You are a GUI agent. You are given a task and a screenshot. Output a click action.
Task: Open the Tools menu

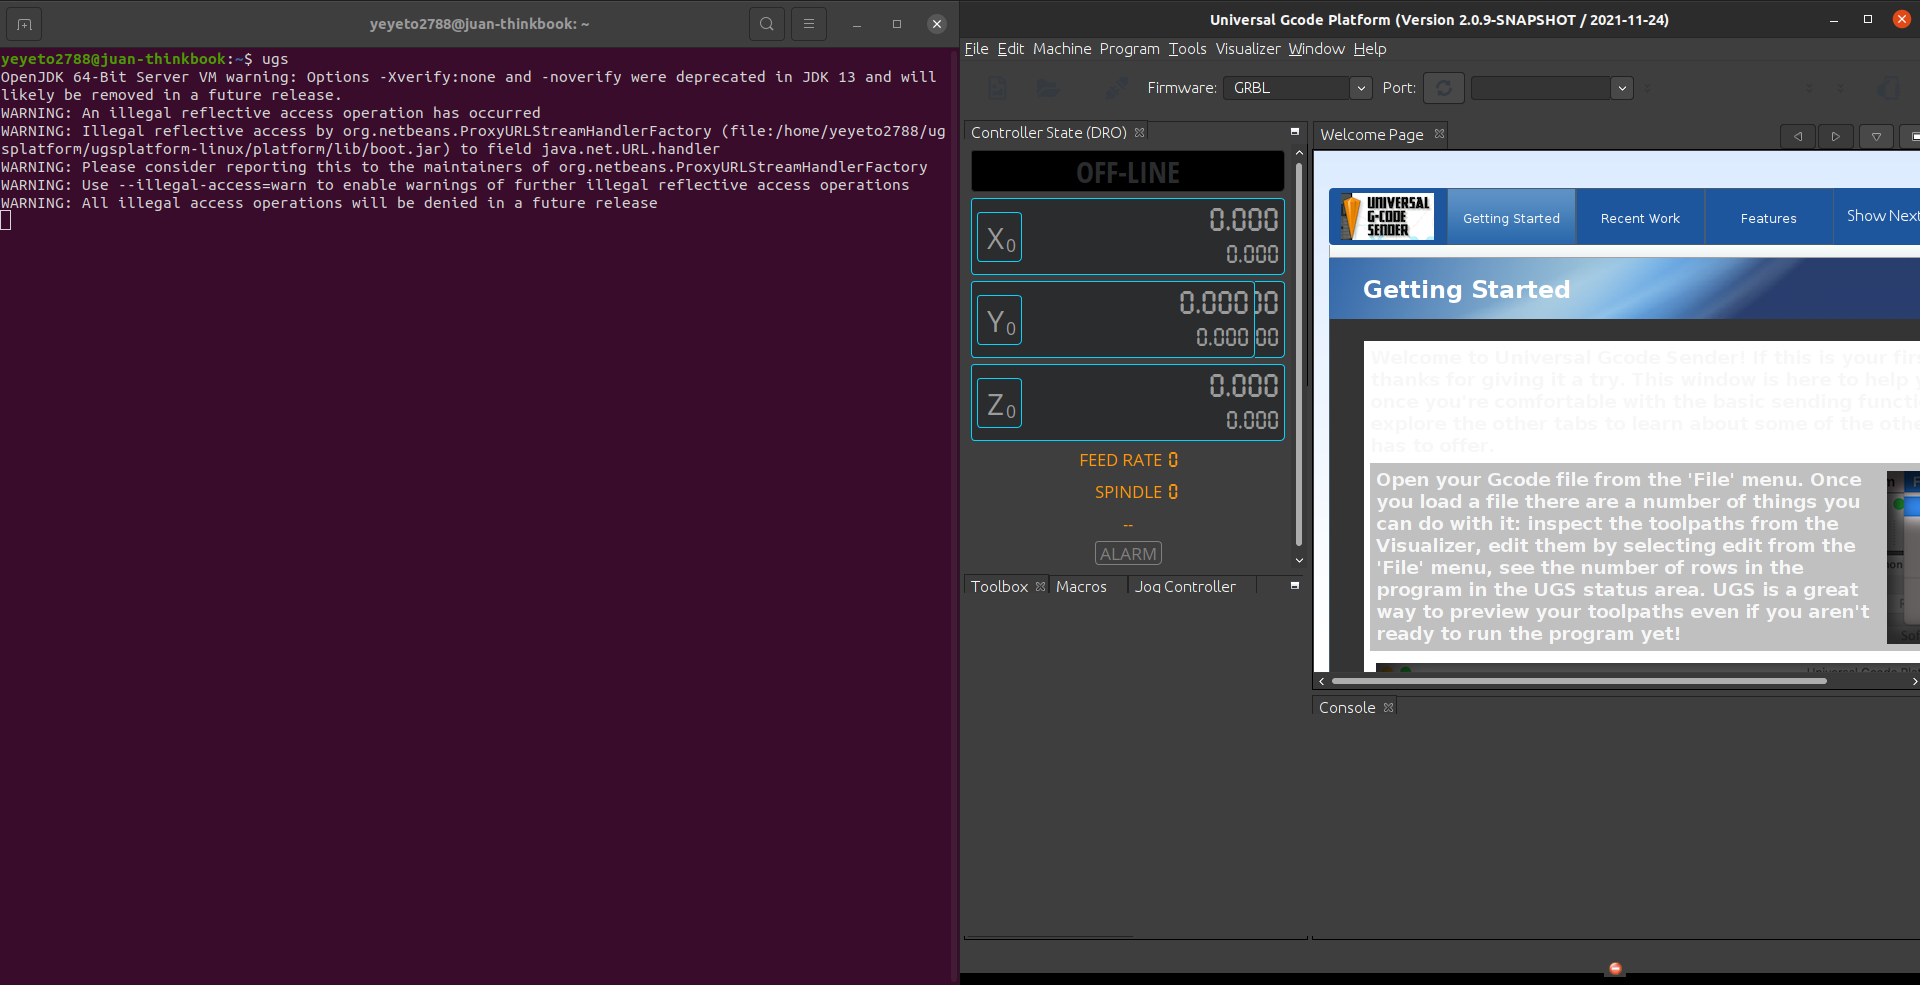[x=1187, y=49]
